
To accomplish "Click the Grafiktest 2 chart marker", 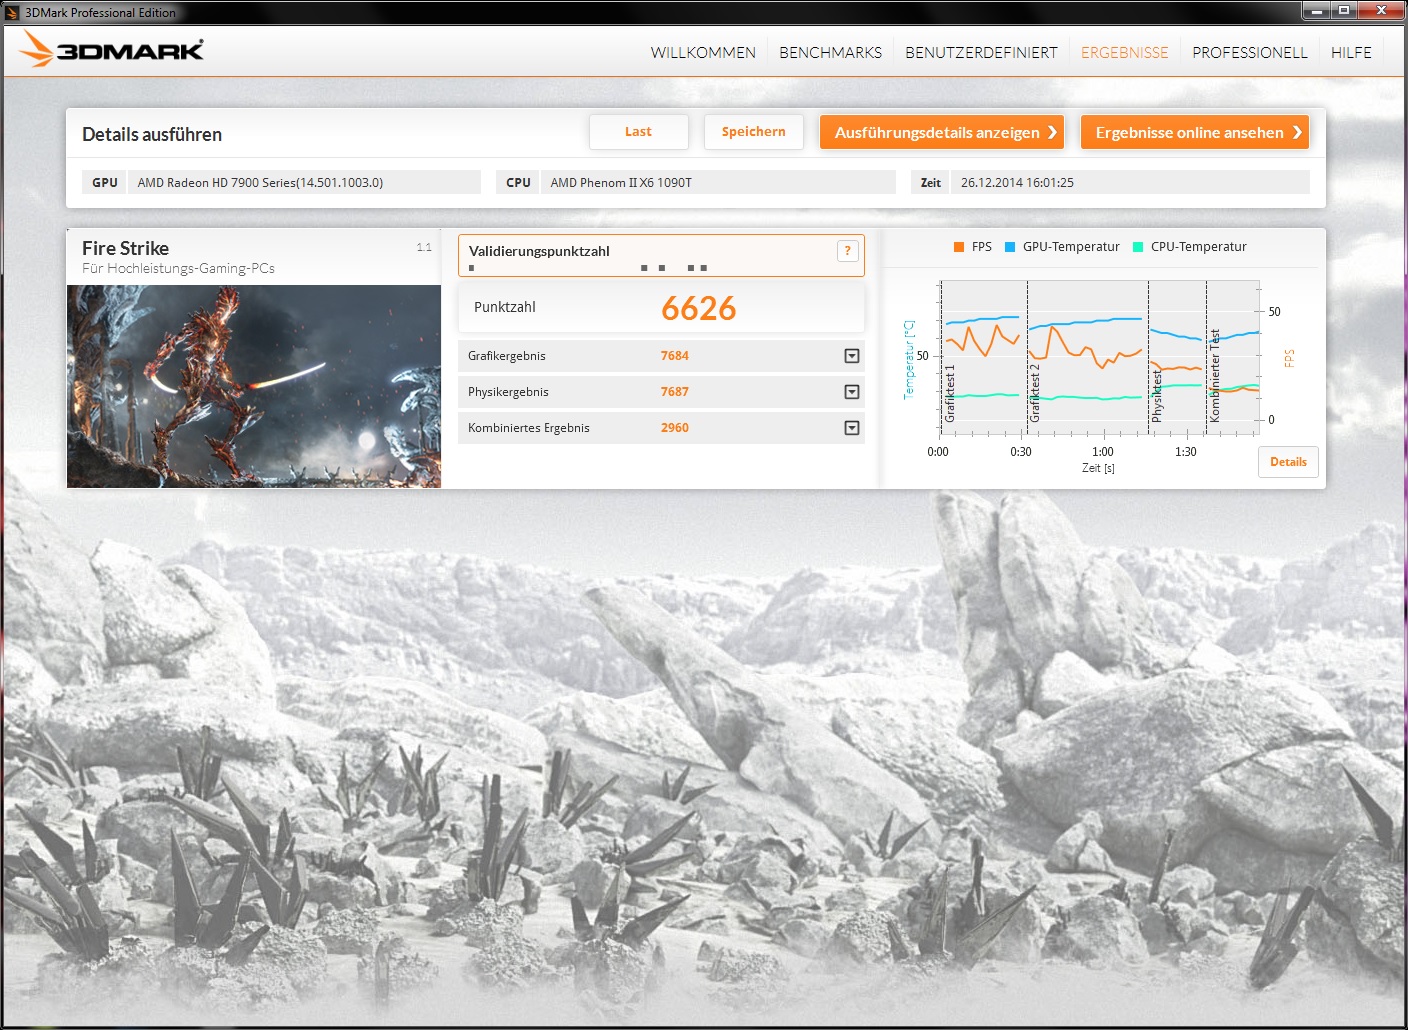I will pos(1035,392).
